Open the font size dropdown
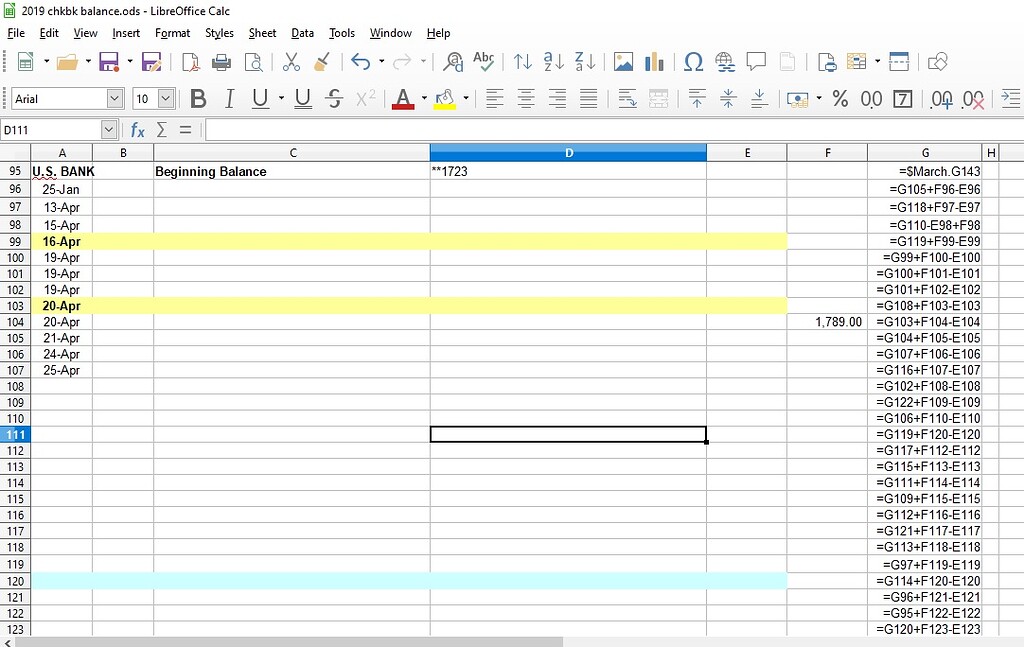This screenshot has width=1024, height=647. tap(166, 99)
